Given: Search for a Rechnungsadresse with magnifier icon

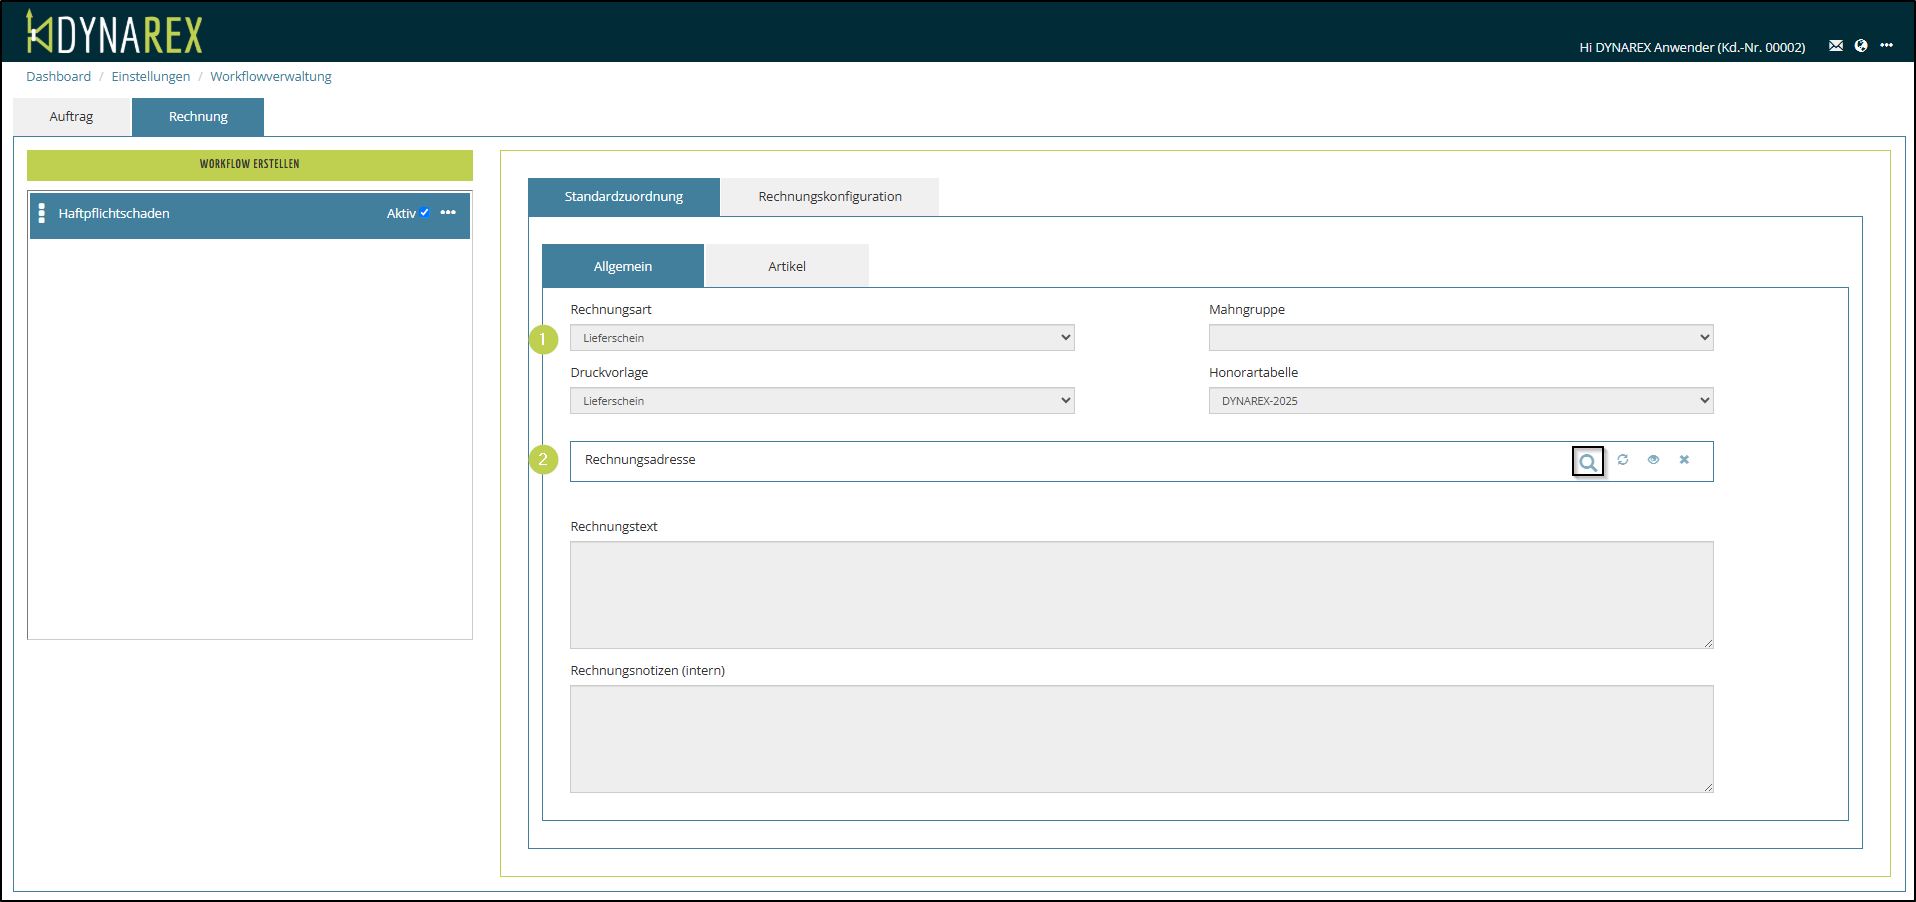Looking at the screenshot, I should pyautogui.click(x=1587, y=461).
